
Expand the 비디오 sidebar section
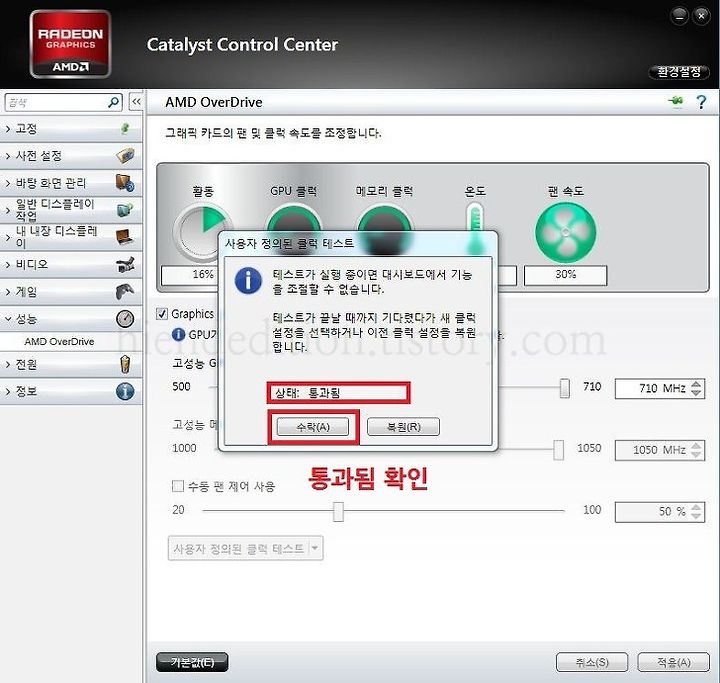click(8, 265)
